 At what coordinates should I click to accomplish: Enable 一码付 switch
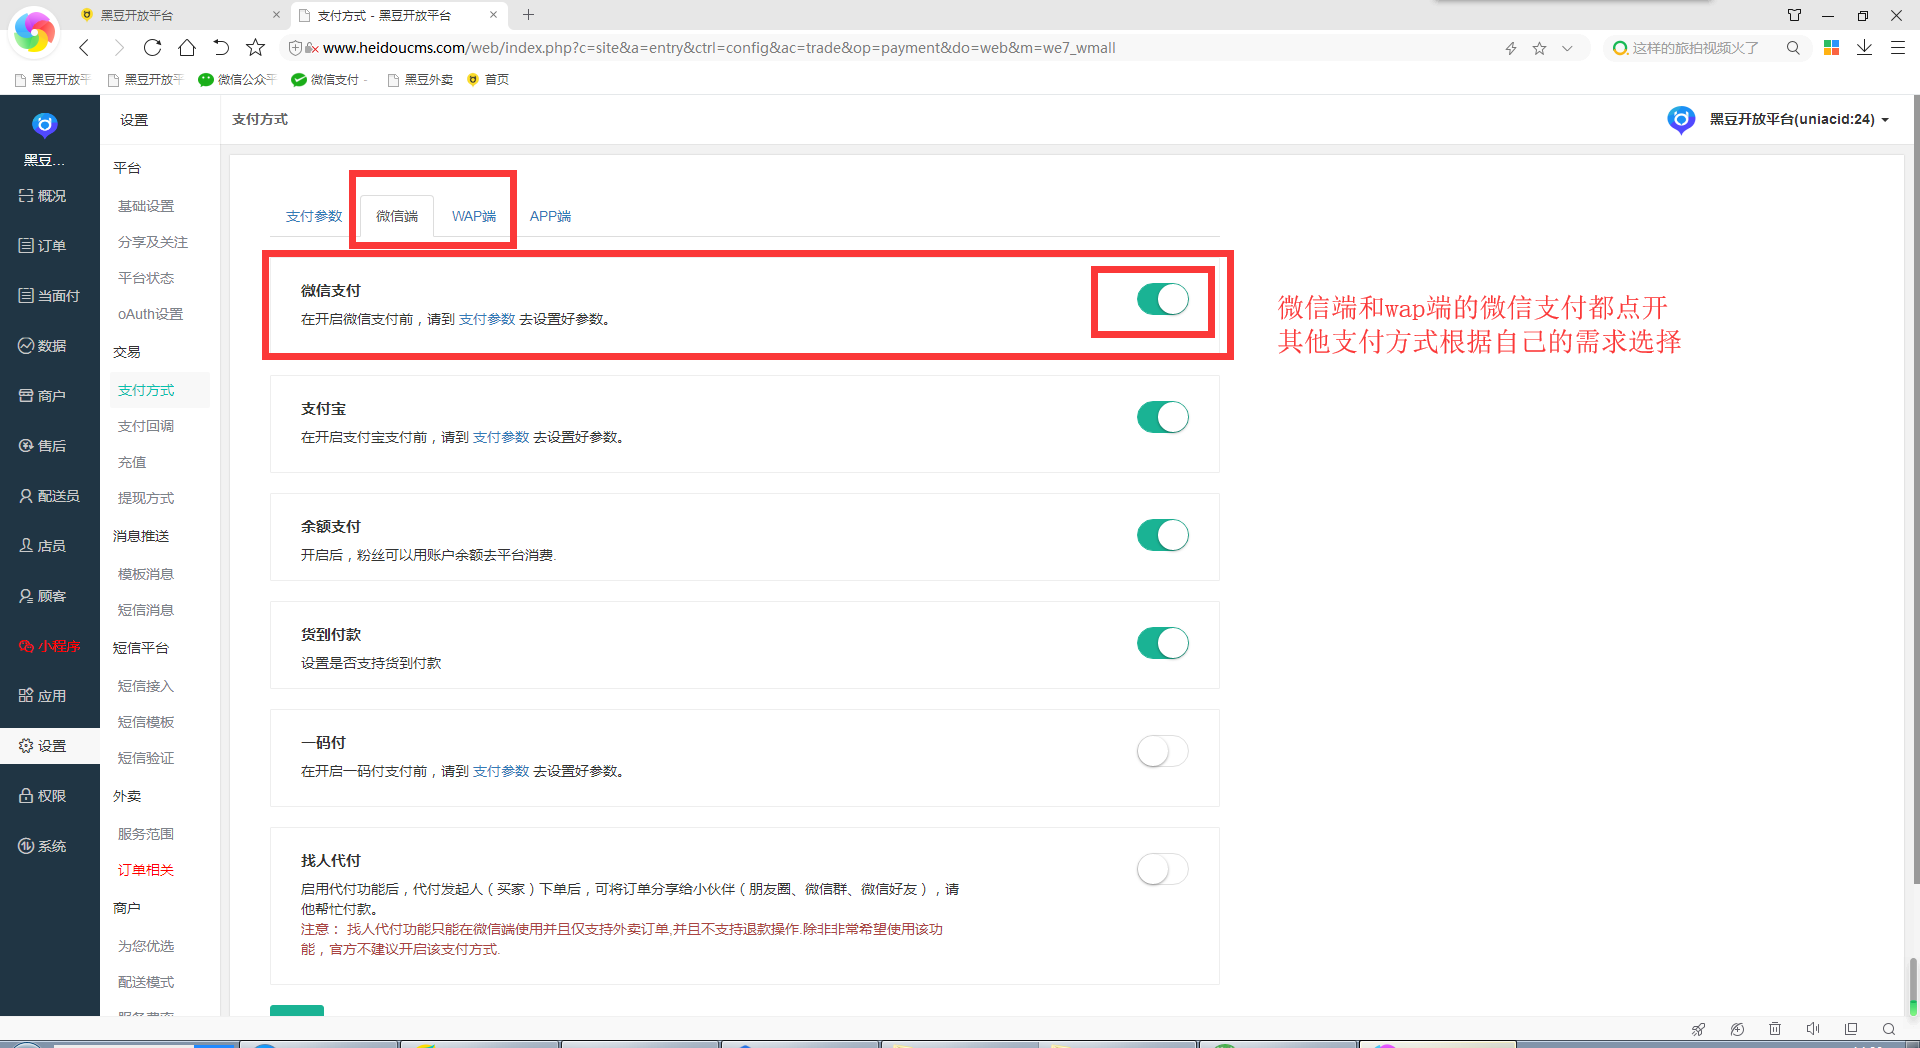click(1163, 751)
